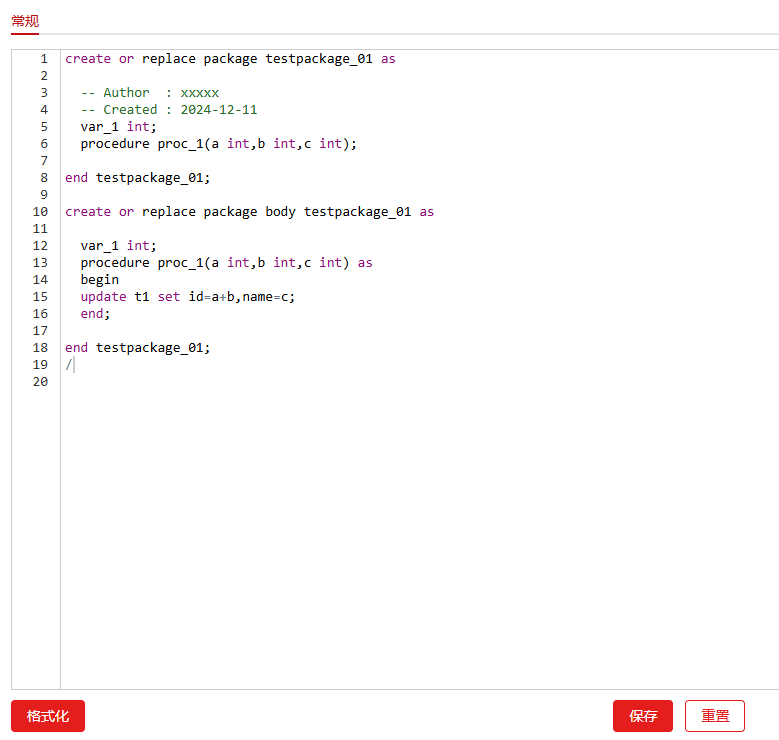
Task: Place cursor after the slash on line 19
Action: [73, 365]
